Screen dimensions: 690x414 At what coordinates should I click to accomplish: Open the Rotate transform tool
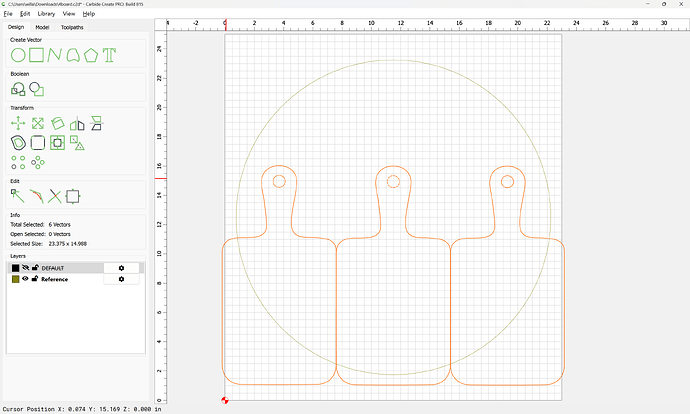point(58,124)
